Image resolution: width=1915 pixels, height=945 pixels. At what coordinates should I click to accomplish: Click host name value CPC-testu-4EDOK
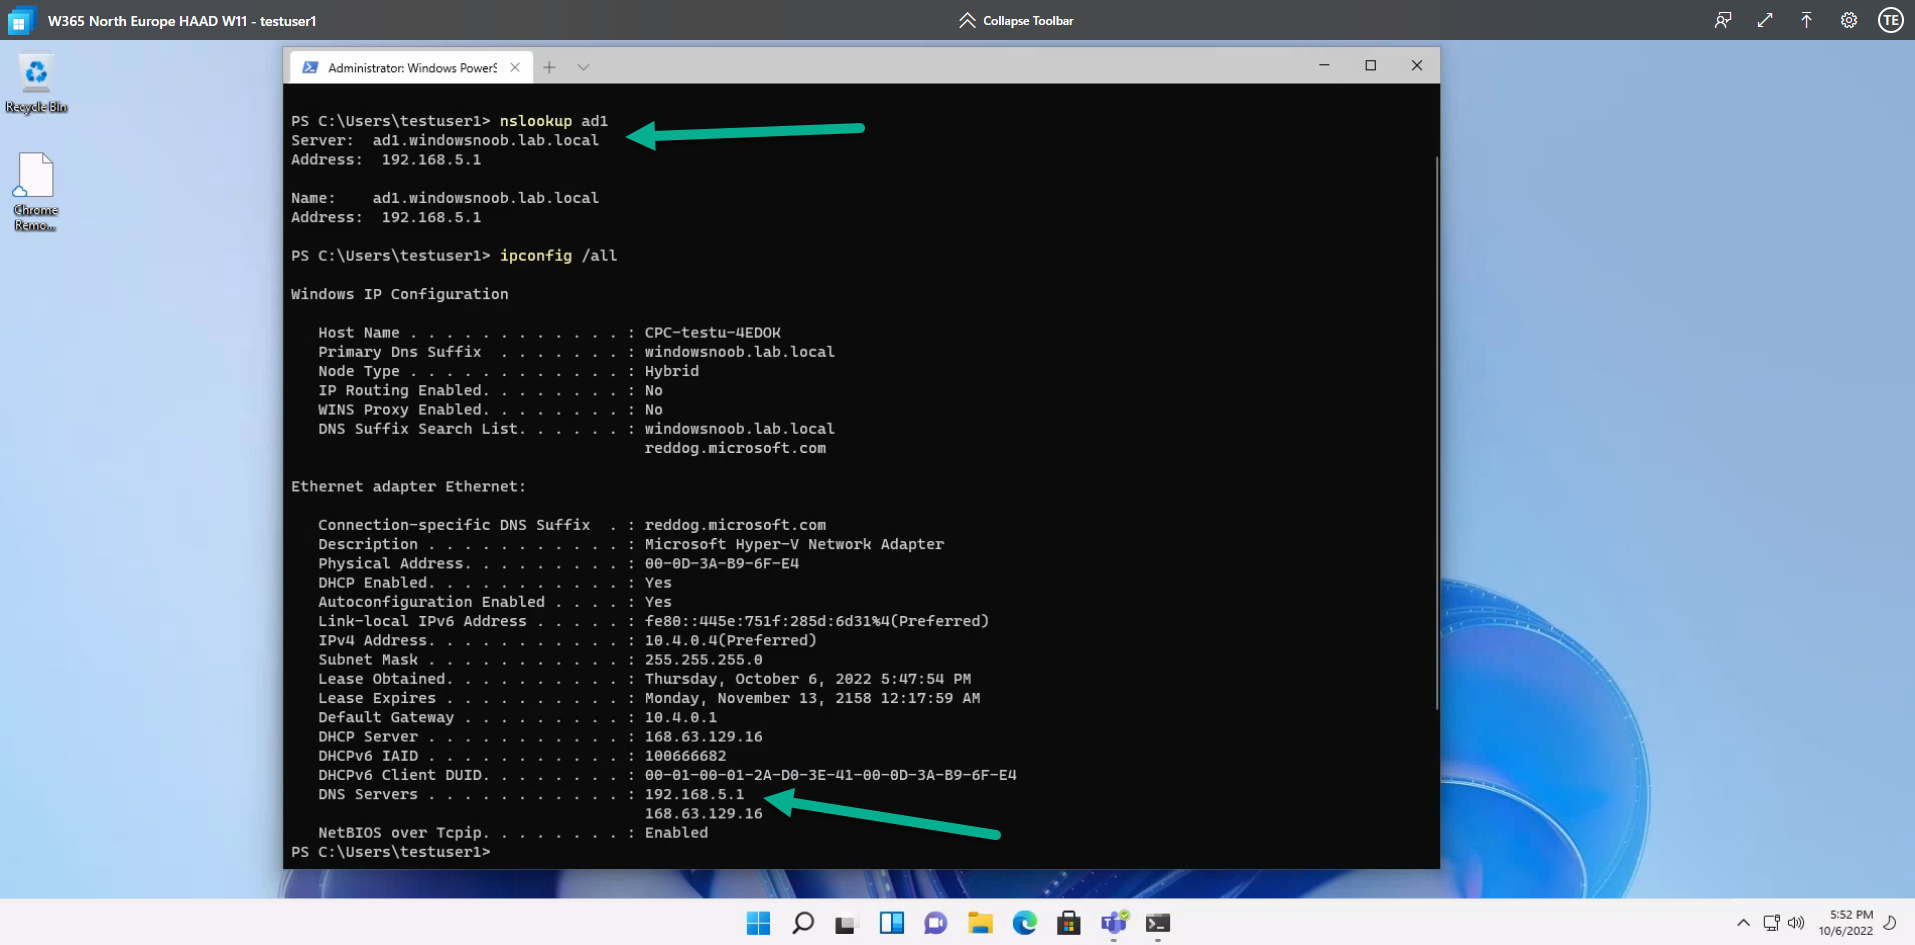click(x=713, y=333)
